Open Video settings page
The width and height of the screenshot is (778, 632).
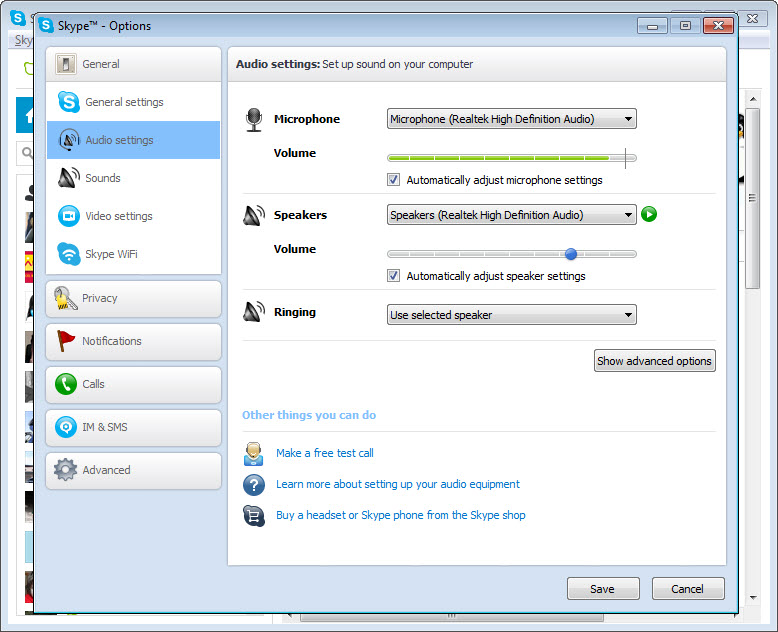coord(133,216)
